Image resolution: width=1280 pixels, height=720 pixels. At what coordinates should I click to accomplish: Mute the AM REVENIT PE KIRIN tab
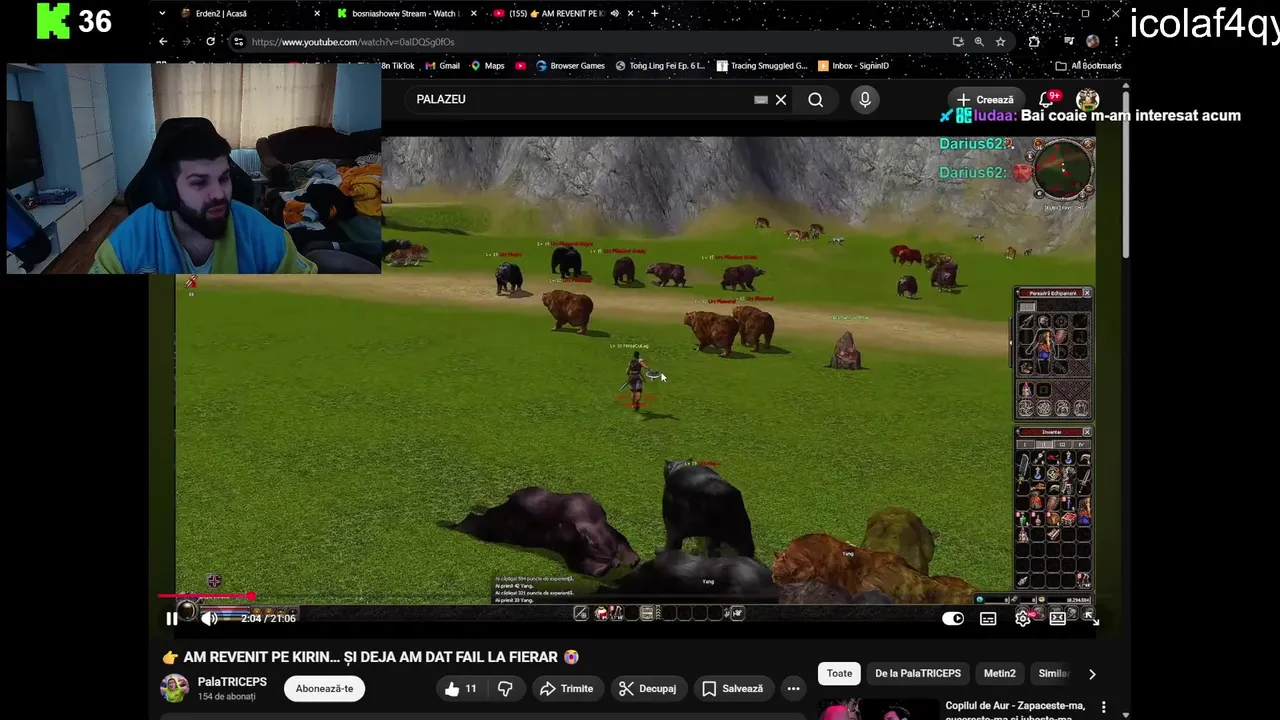coord(615,13)
